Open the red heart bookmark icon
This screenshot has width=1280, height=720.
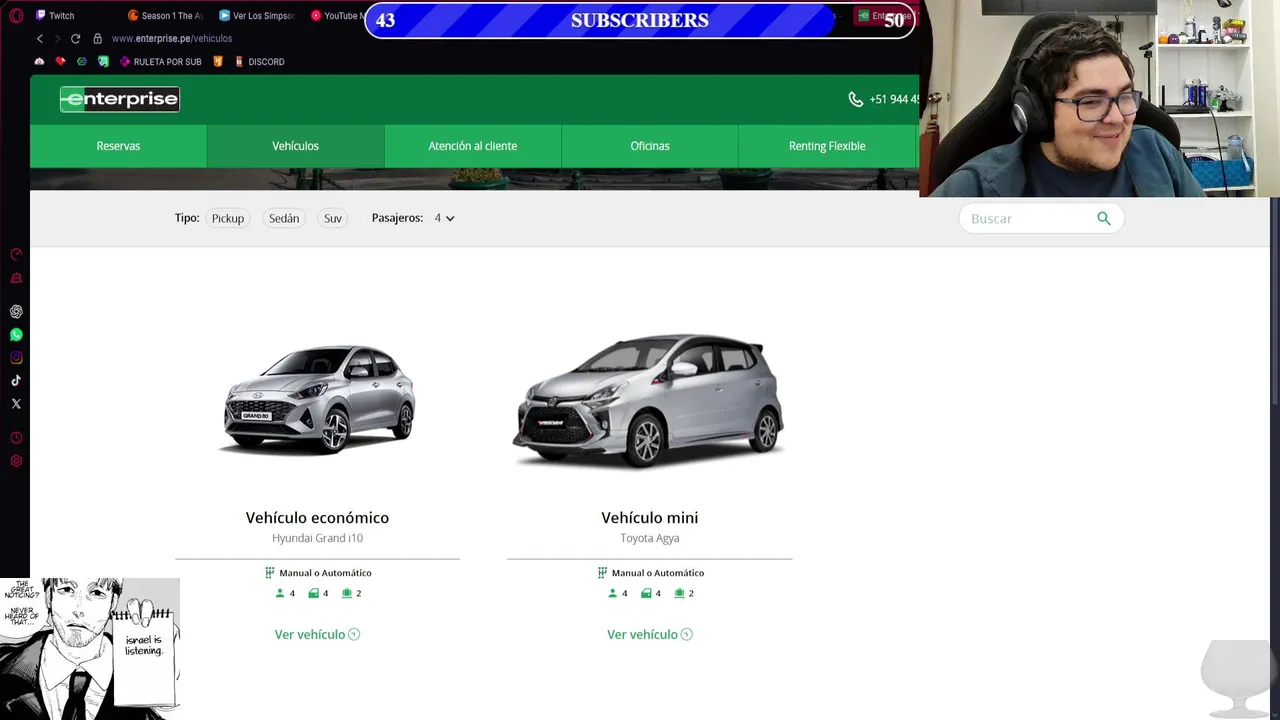61,61
